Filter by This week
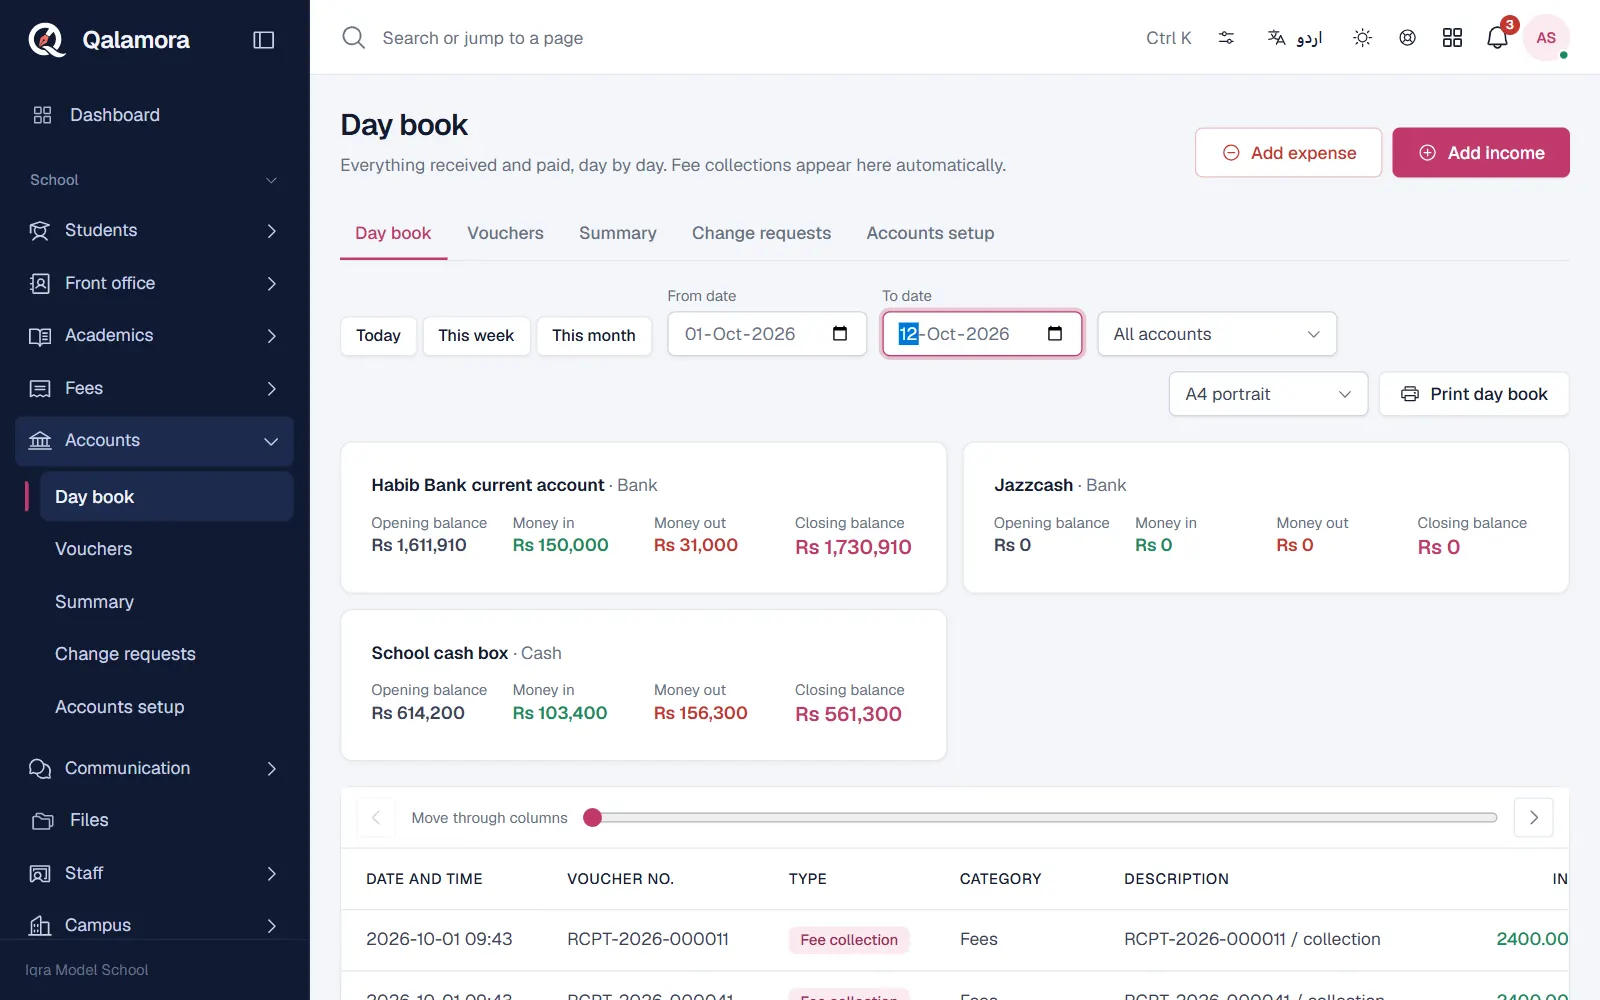Image resolution: width=1600 pixels, height=1000 pixels. 476,335
